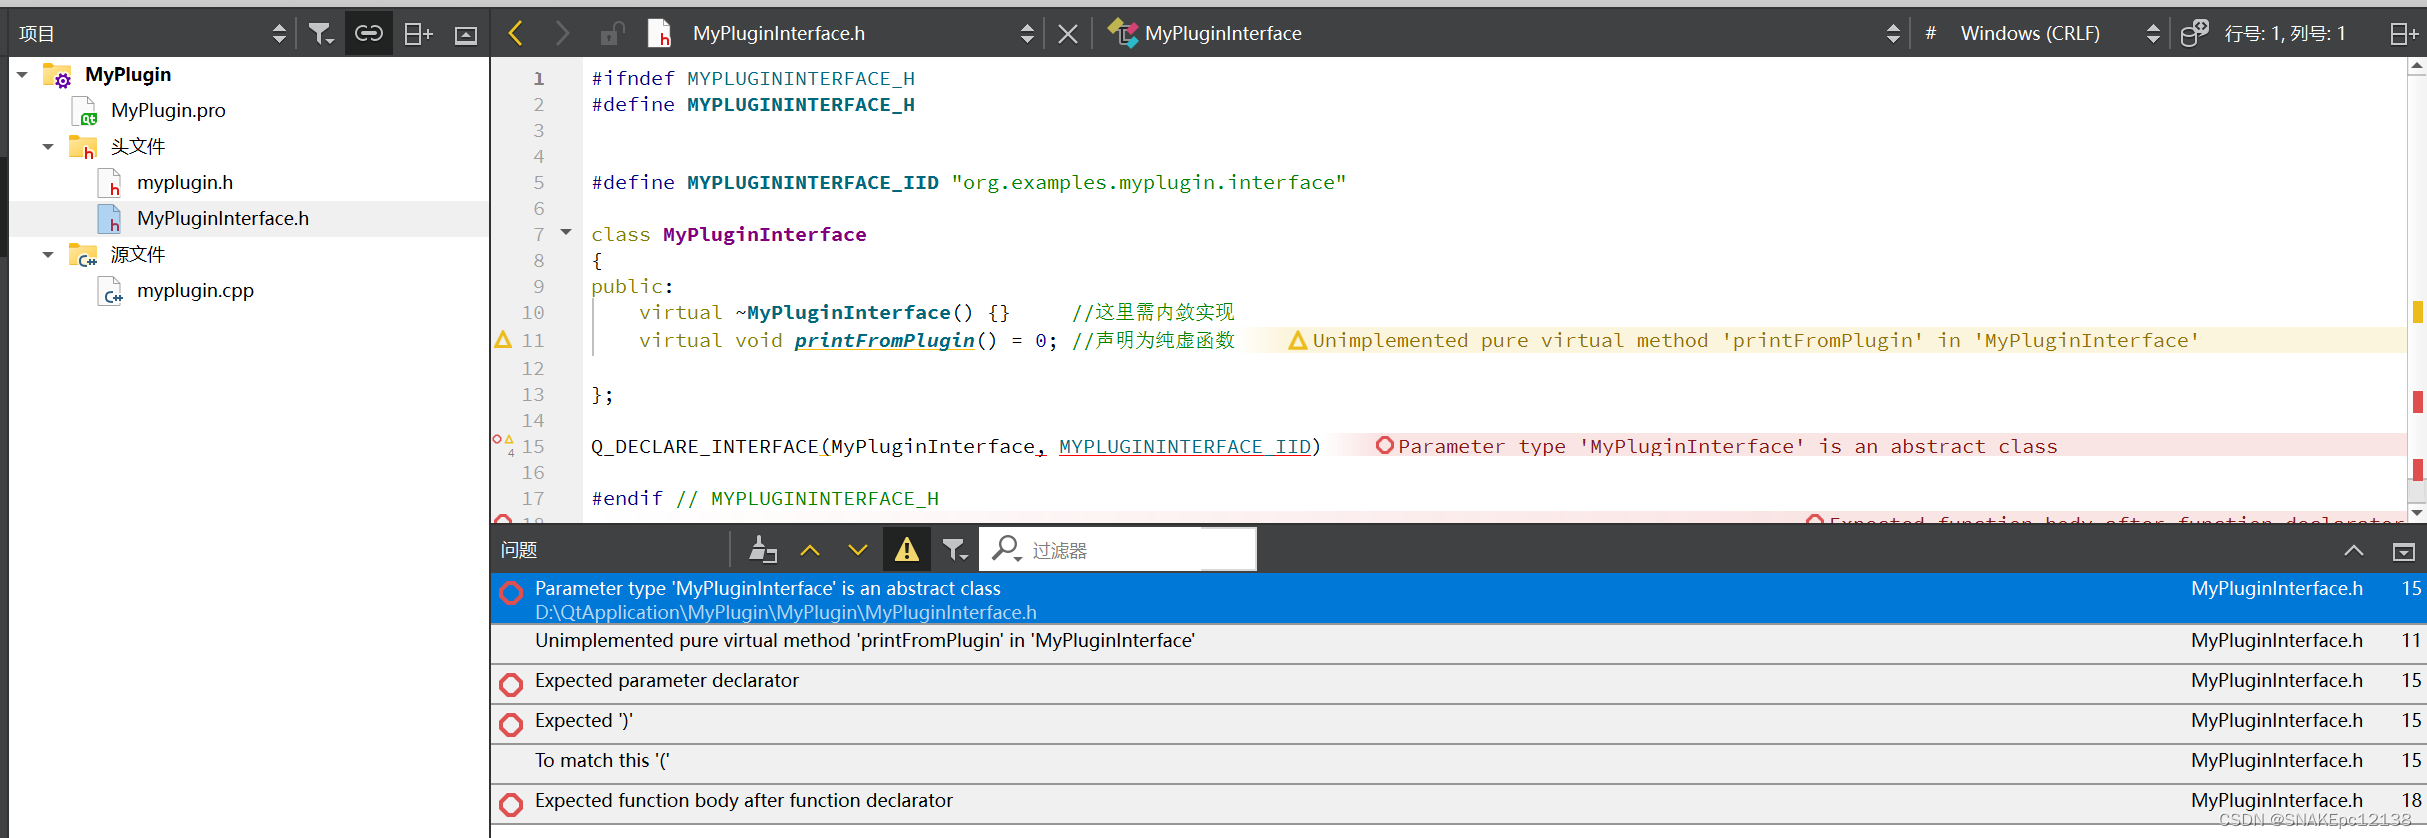Click the warning marker on line 11
The image size is (2427, 838).
tap(503, 340)
